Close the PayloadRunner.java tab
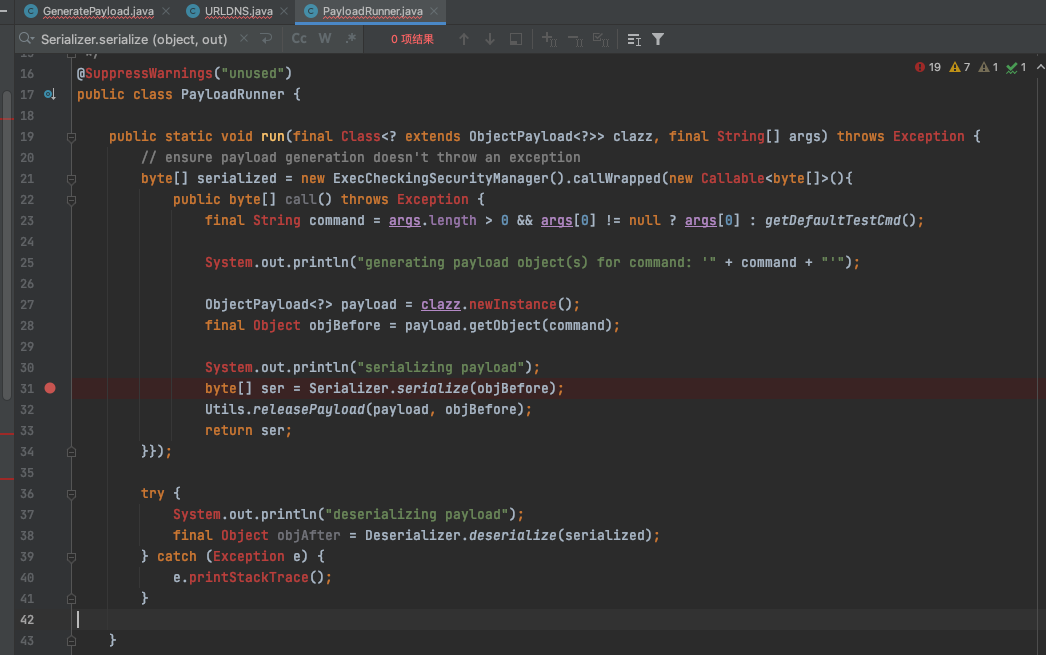This screenshot has height=655, width=1046. 434,11
